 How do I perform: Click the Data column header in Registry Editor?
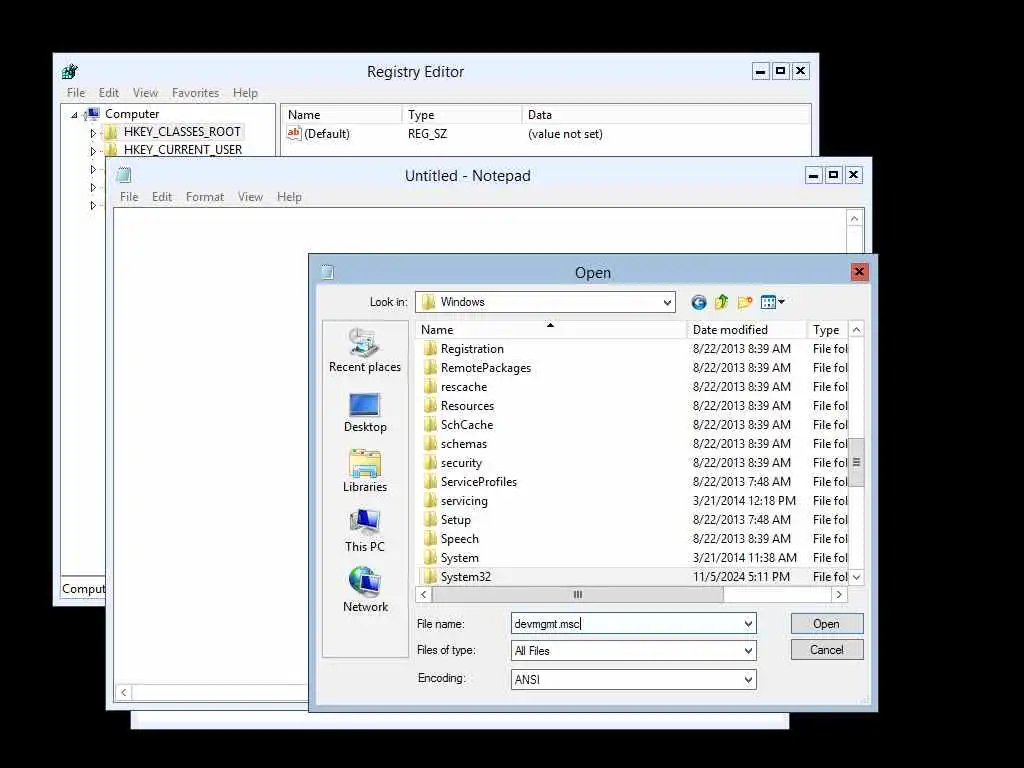(x=666, y=115)
